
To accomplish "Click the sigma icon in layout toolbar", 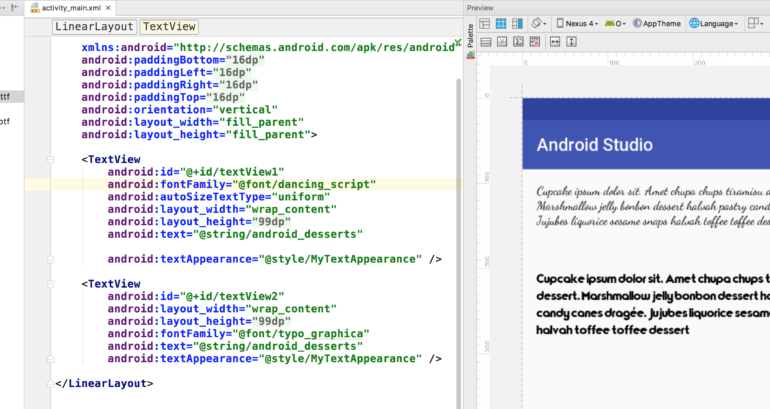I will pyautogui.click(x=519, y=42).
